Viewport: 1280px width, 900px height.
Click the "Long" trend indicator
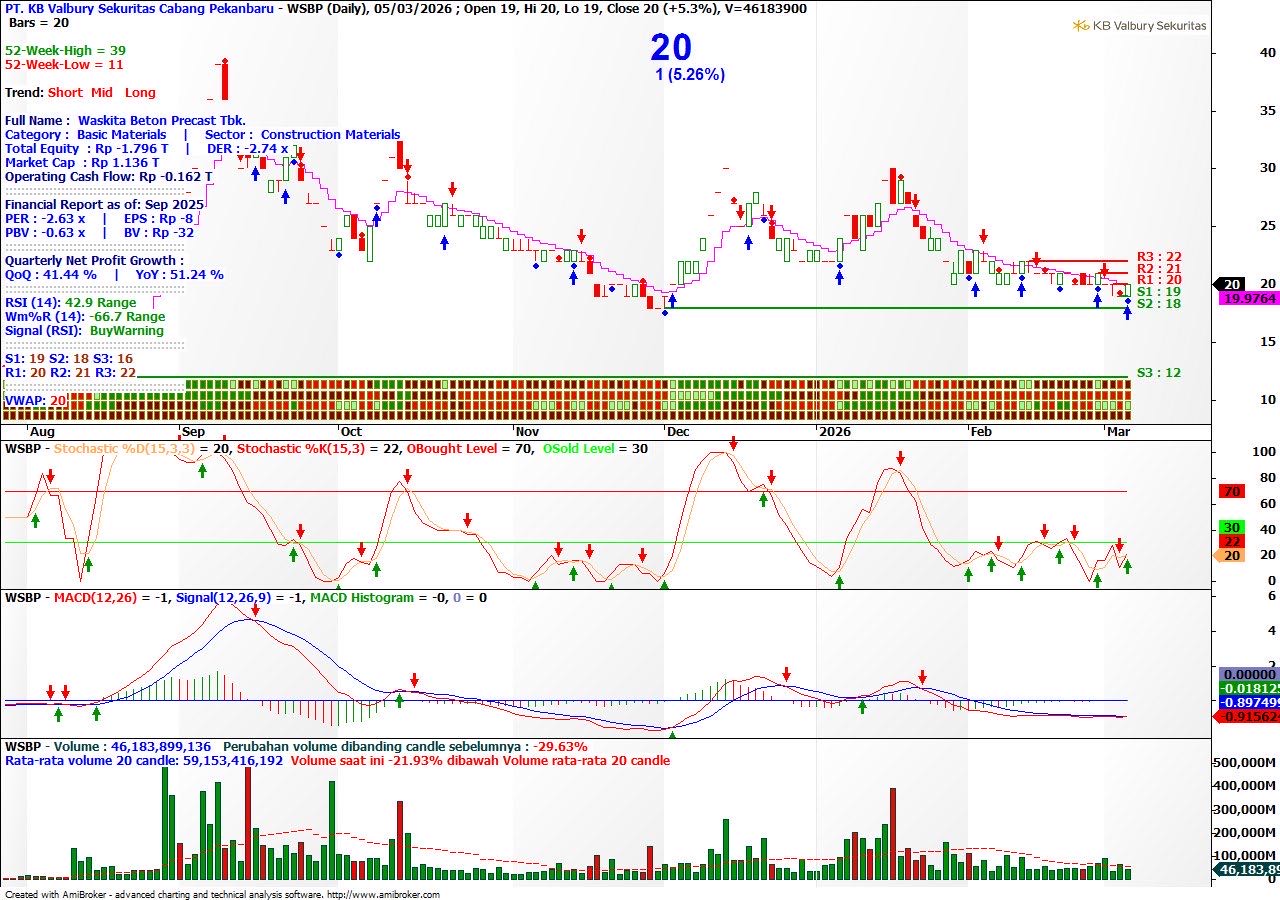(x=140, y=92)
